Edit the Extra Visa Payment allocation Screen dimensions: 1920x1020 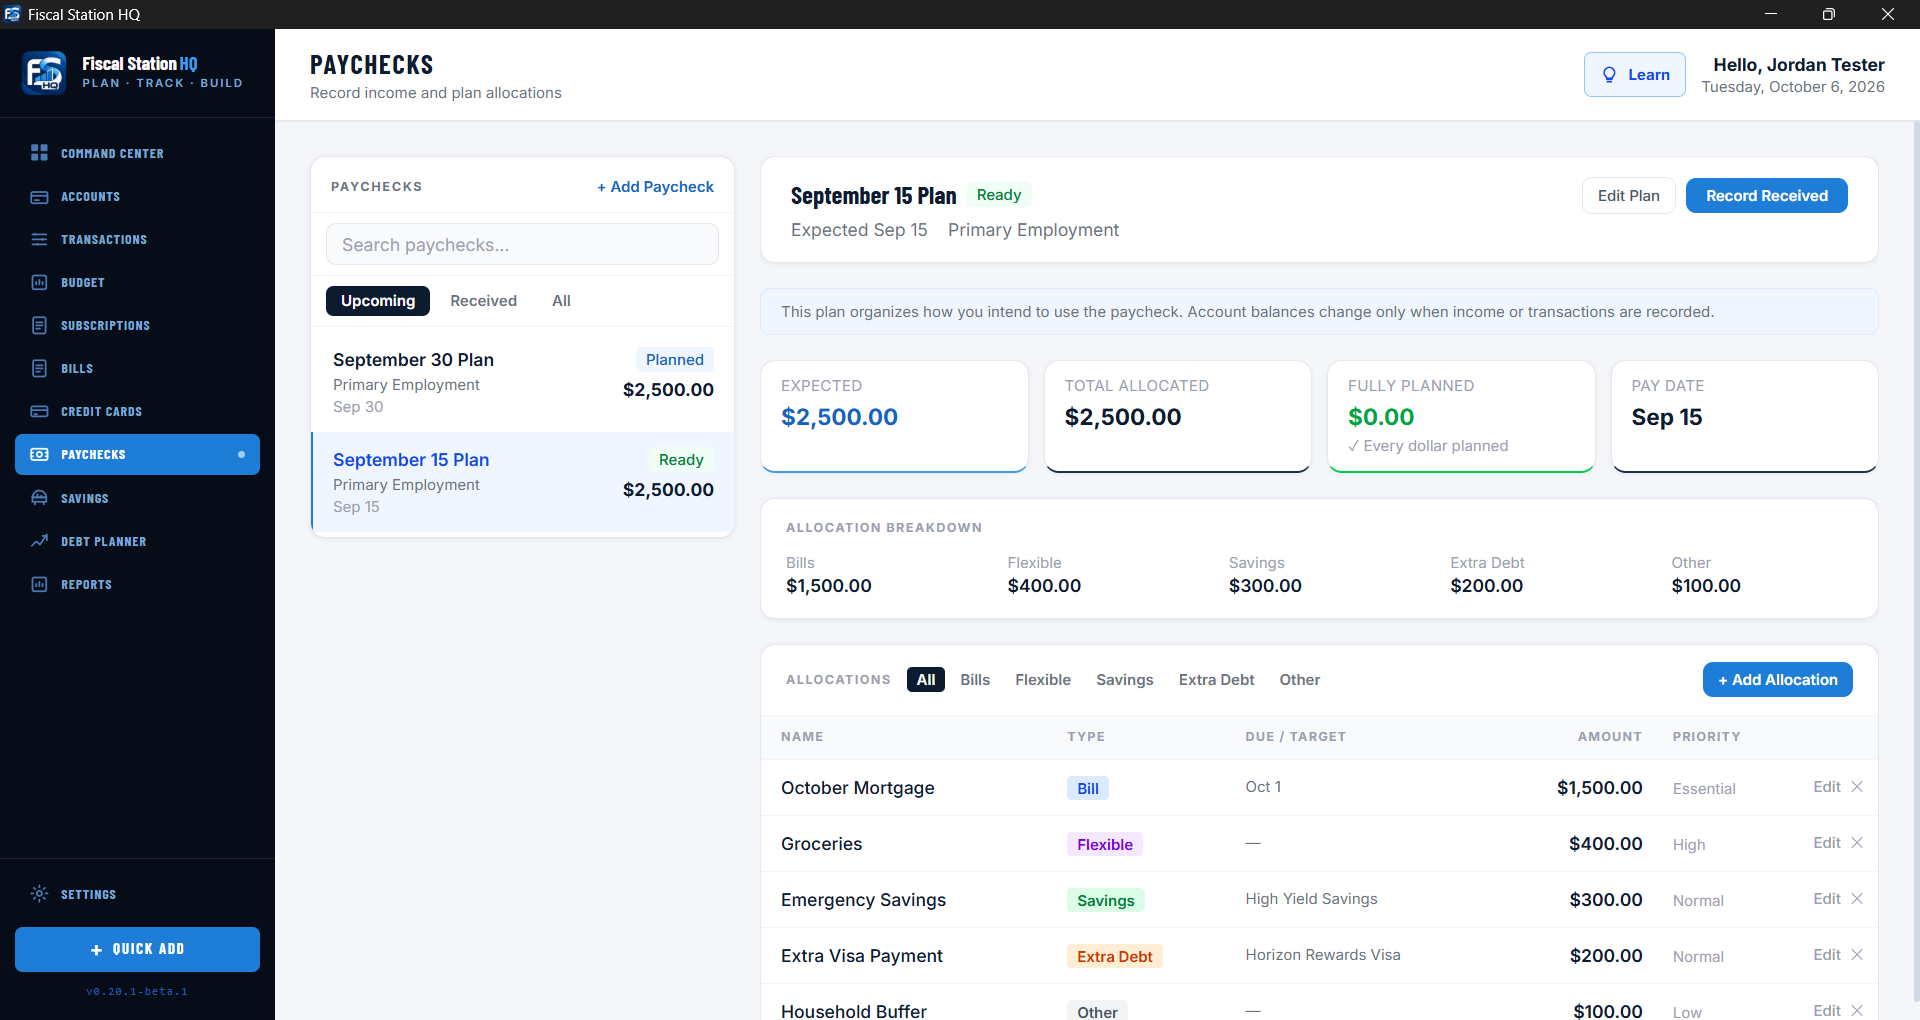click(1826, 955)
